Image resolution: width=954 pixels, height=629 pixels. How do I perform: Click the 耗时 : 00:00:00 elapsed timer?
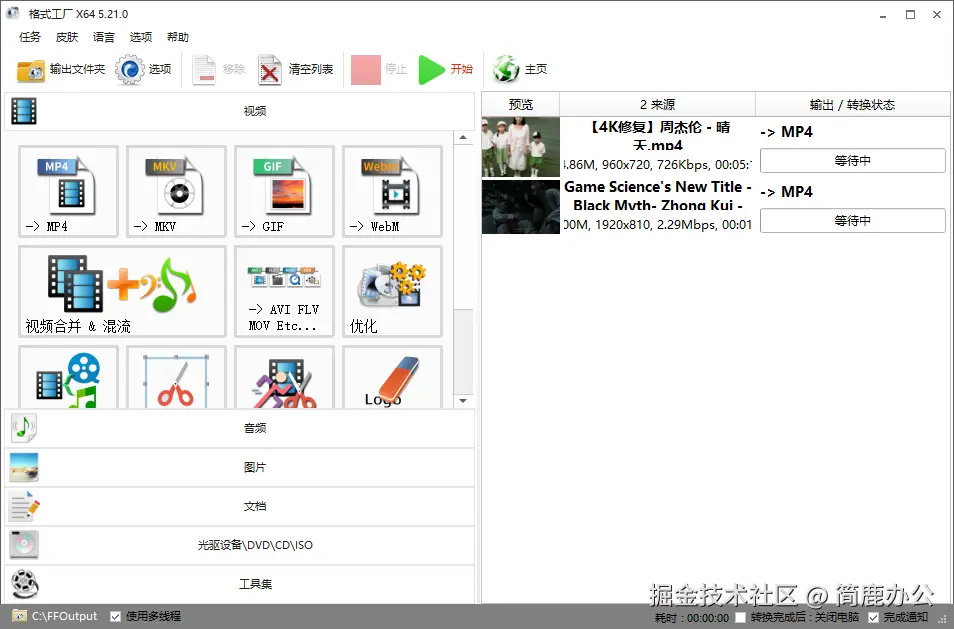coord(692,618)
